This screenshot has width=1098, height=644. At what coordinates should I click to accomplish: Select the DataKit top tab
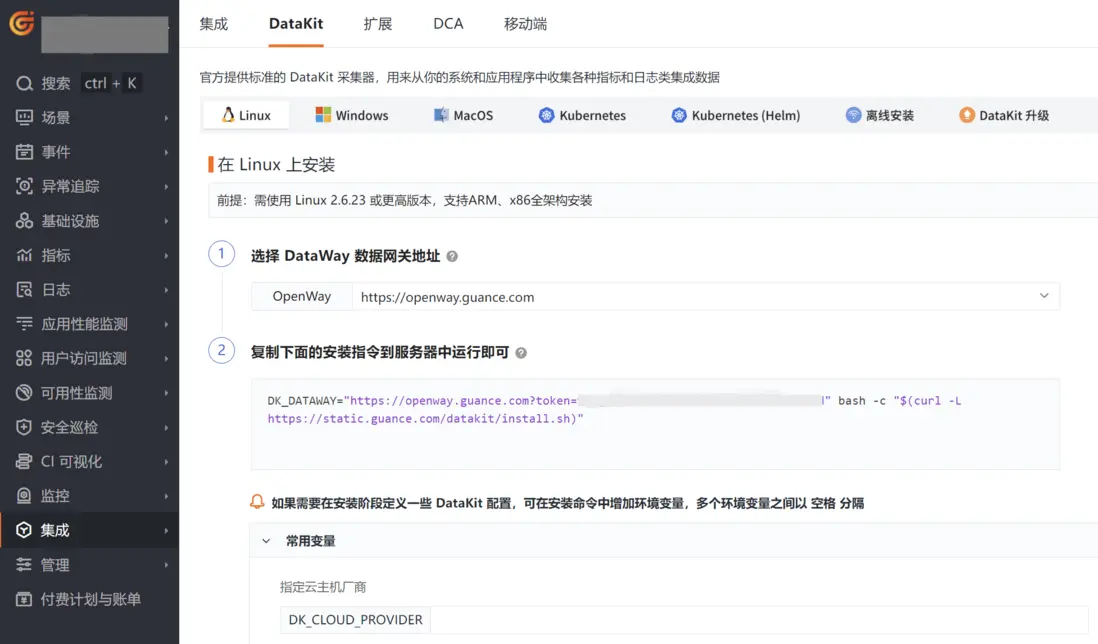coord(296,24)
